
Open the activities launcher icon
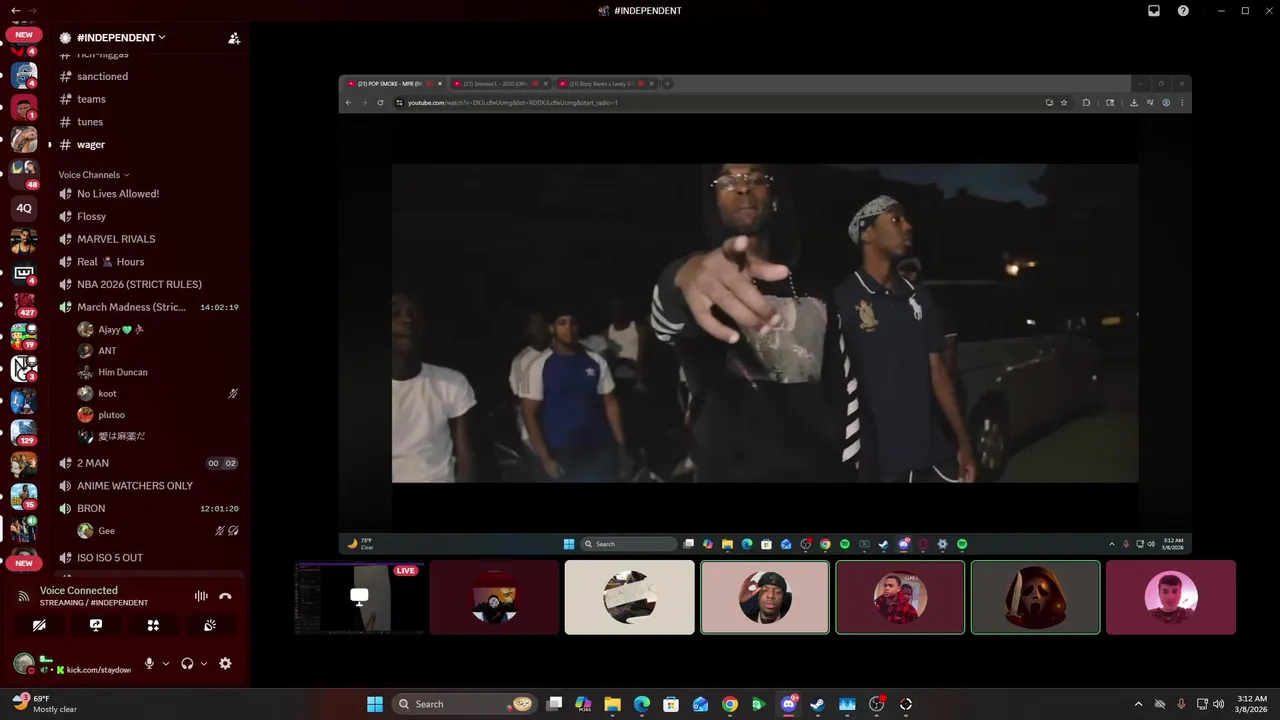point(153,625)
